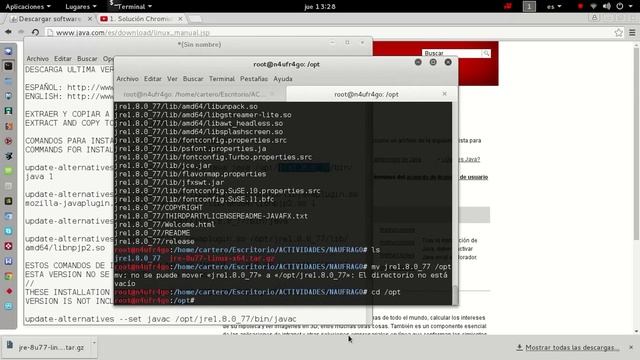The height and width of the screenshot is (360, 640).
Task: Open the terminal's Ayuda menu
Action: click(x=282, y=79)
